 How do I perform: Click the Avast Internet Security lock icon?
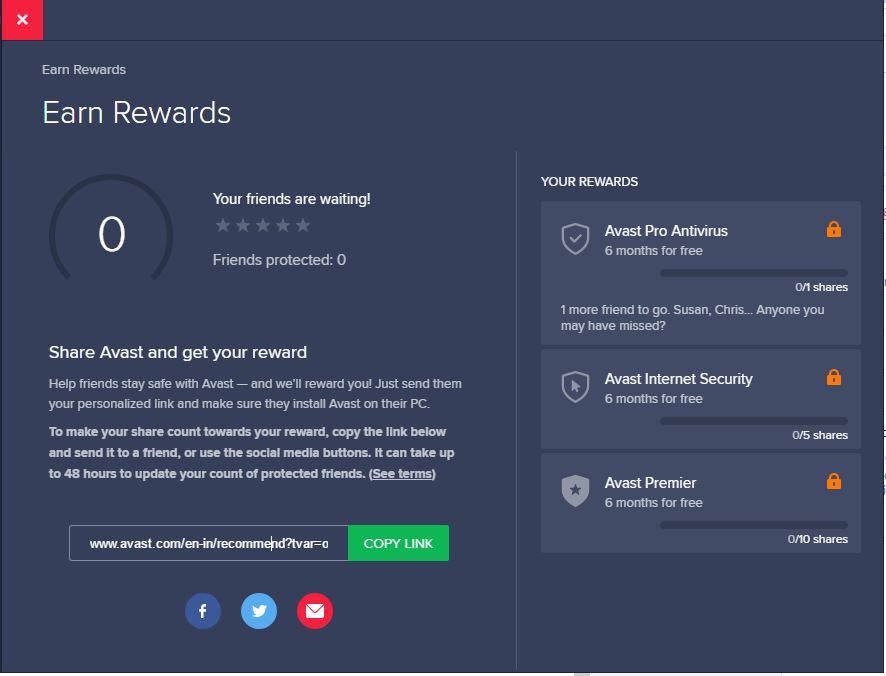[x=833, y=377]
